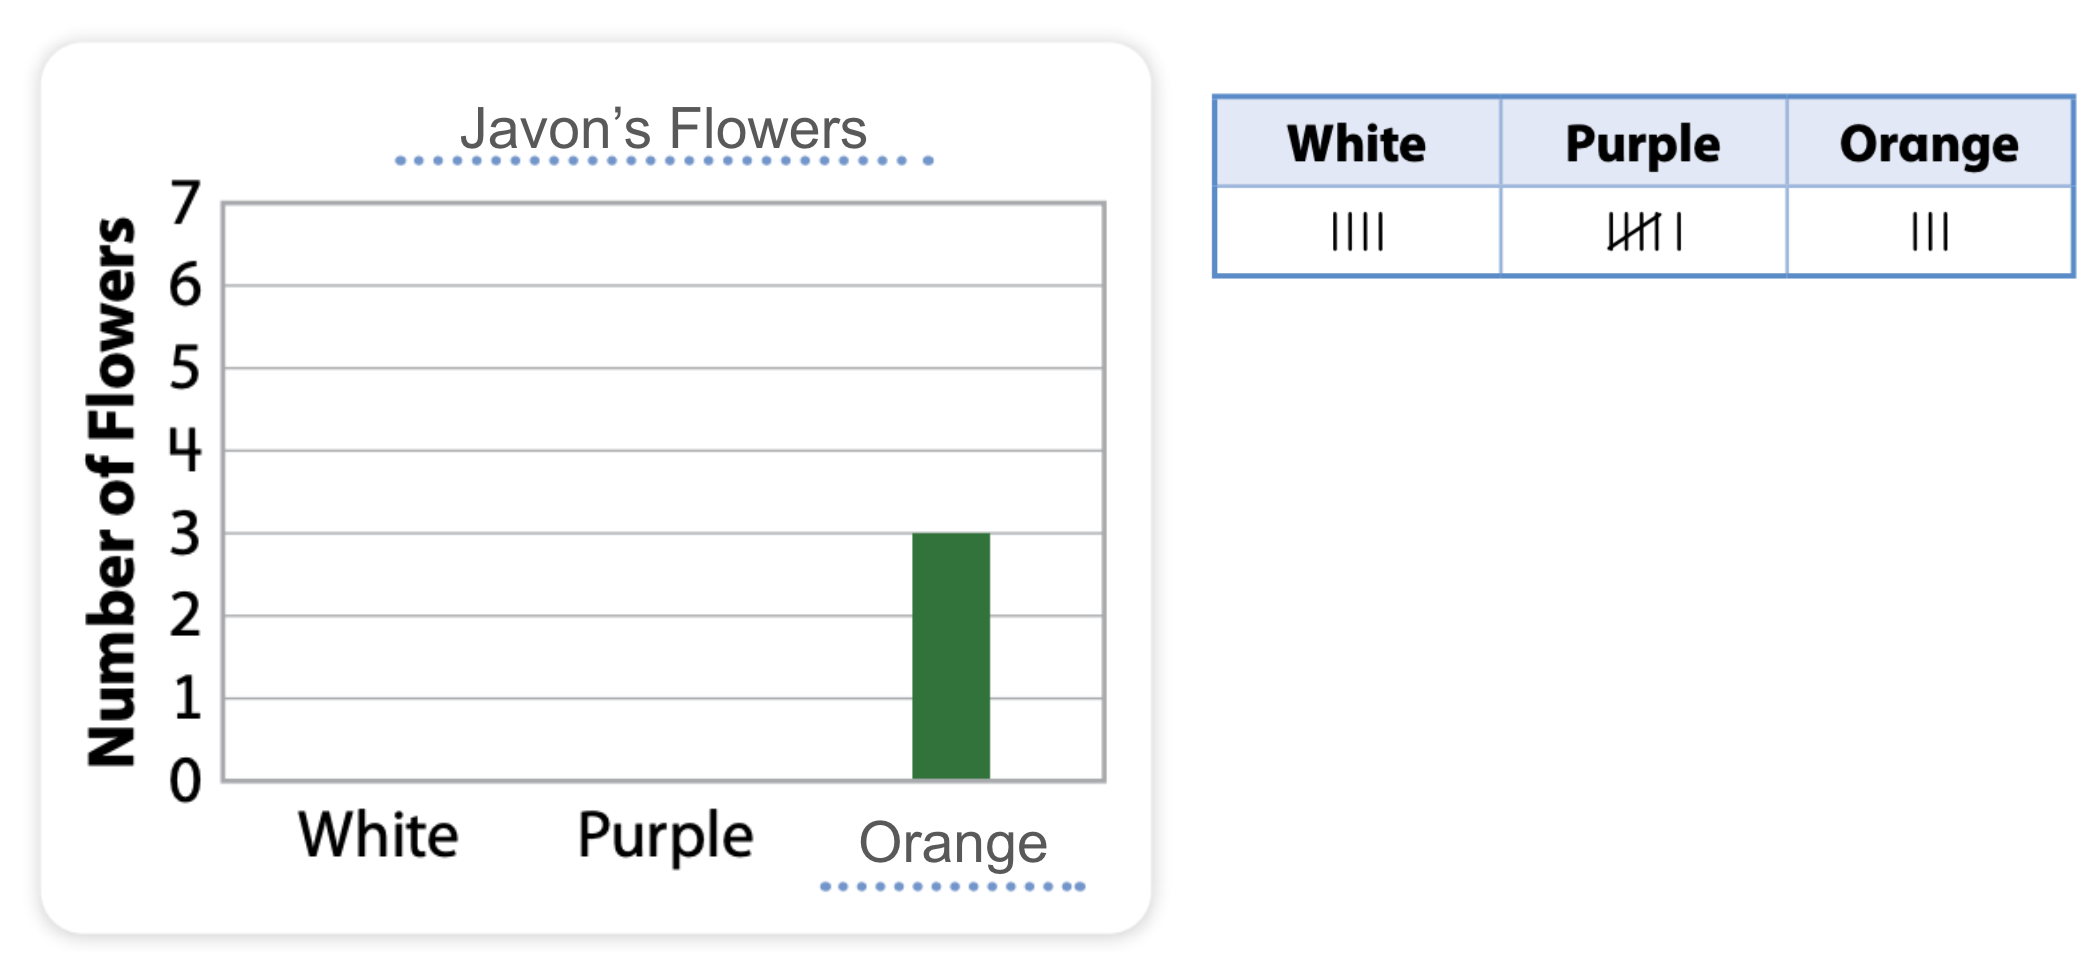Click the Purple header in the tally table

click(1643, 143)
